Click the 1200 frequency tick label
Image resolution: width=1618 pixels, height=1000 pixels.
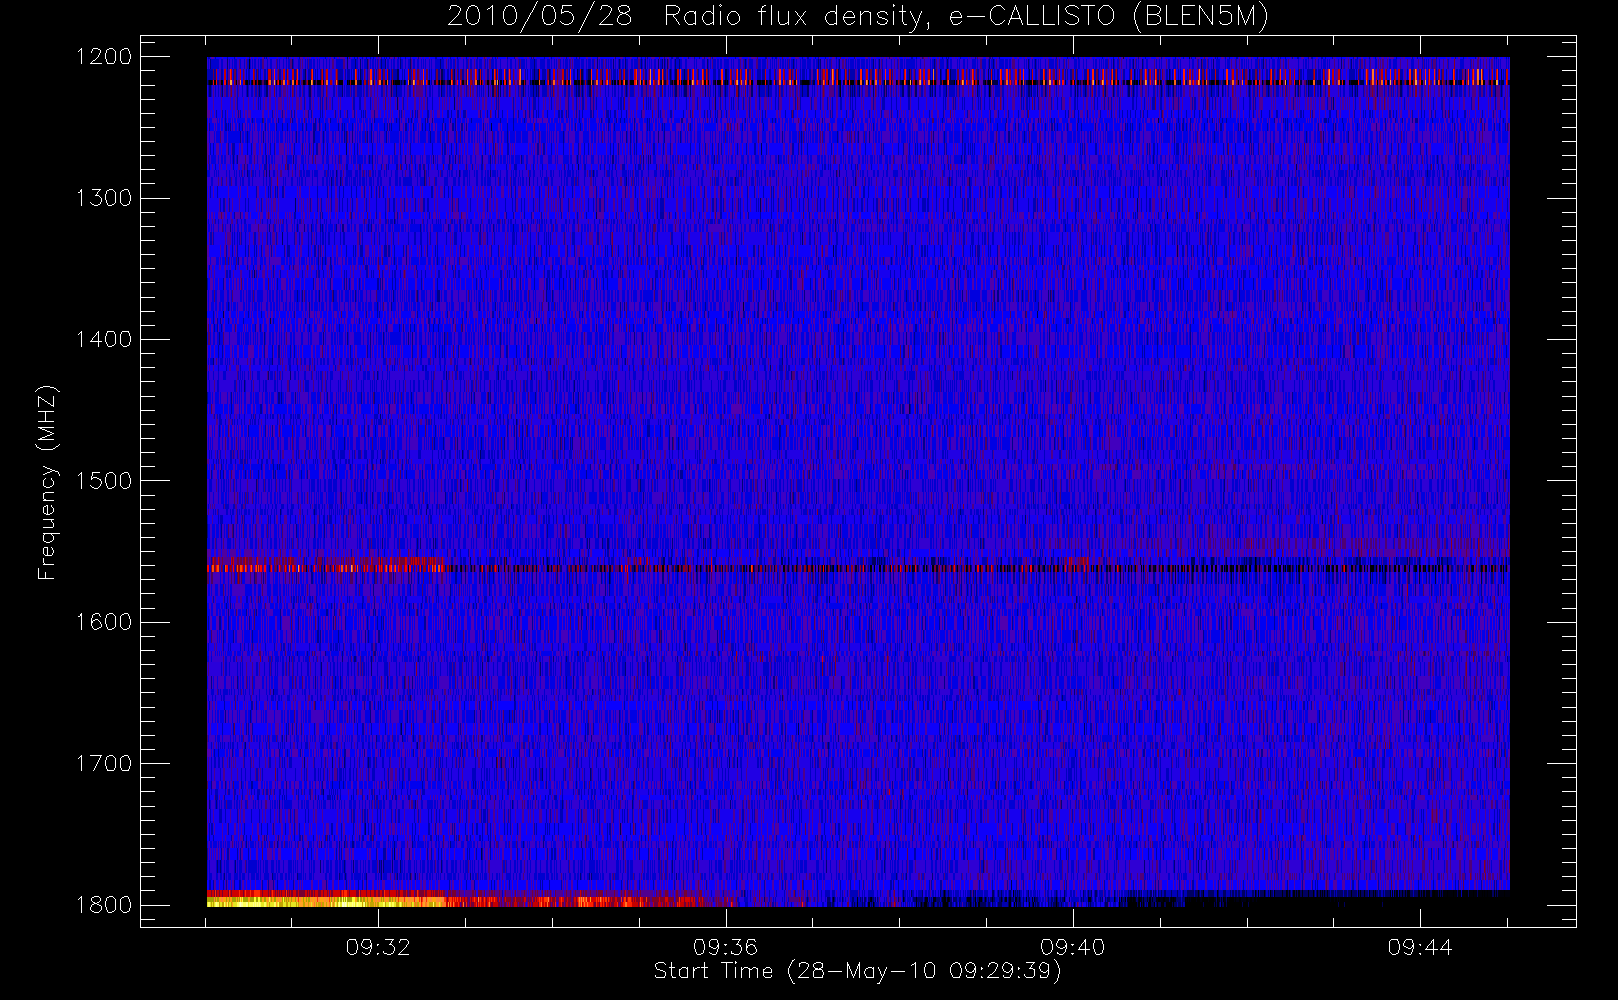coord(105,57)
